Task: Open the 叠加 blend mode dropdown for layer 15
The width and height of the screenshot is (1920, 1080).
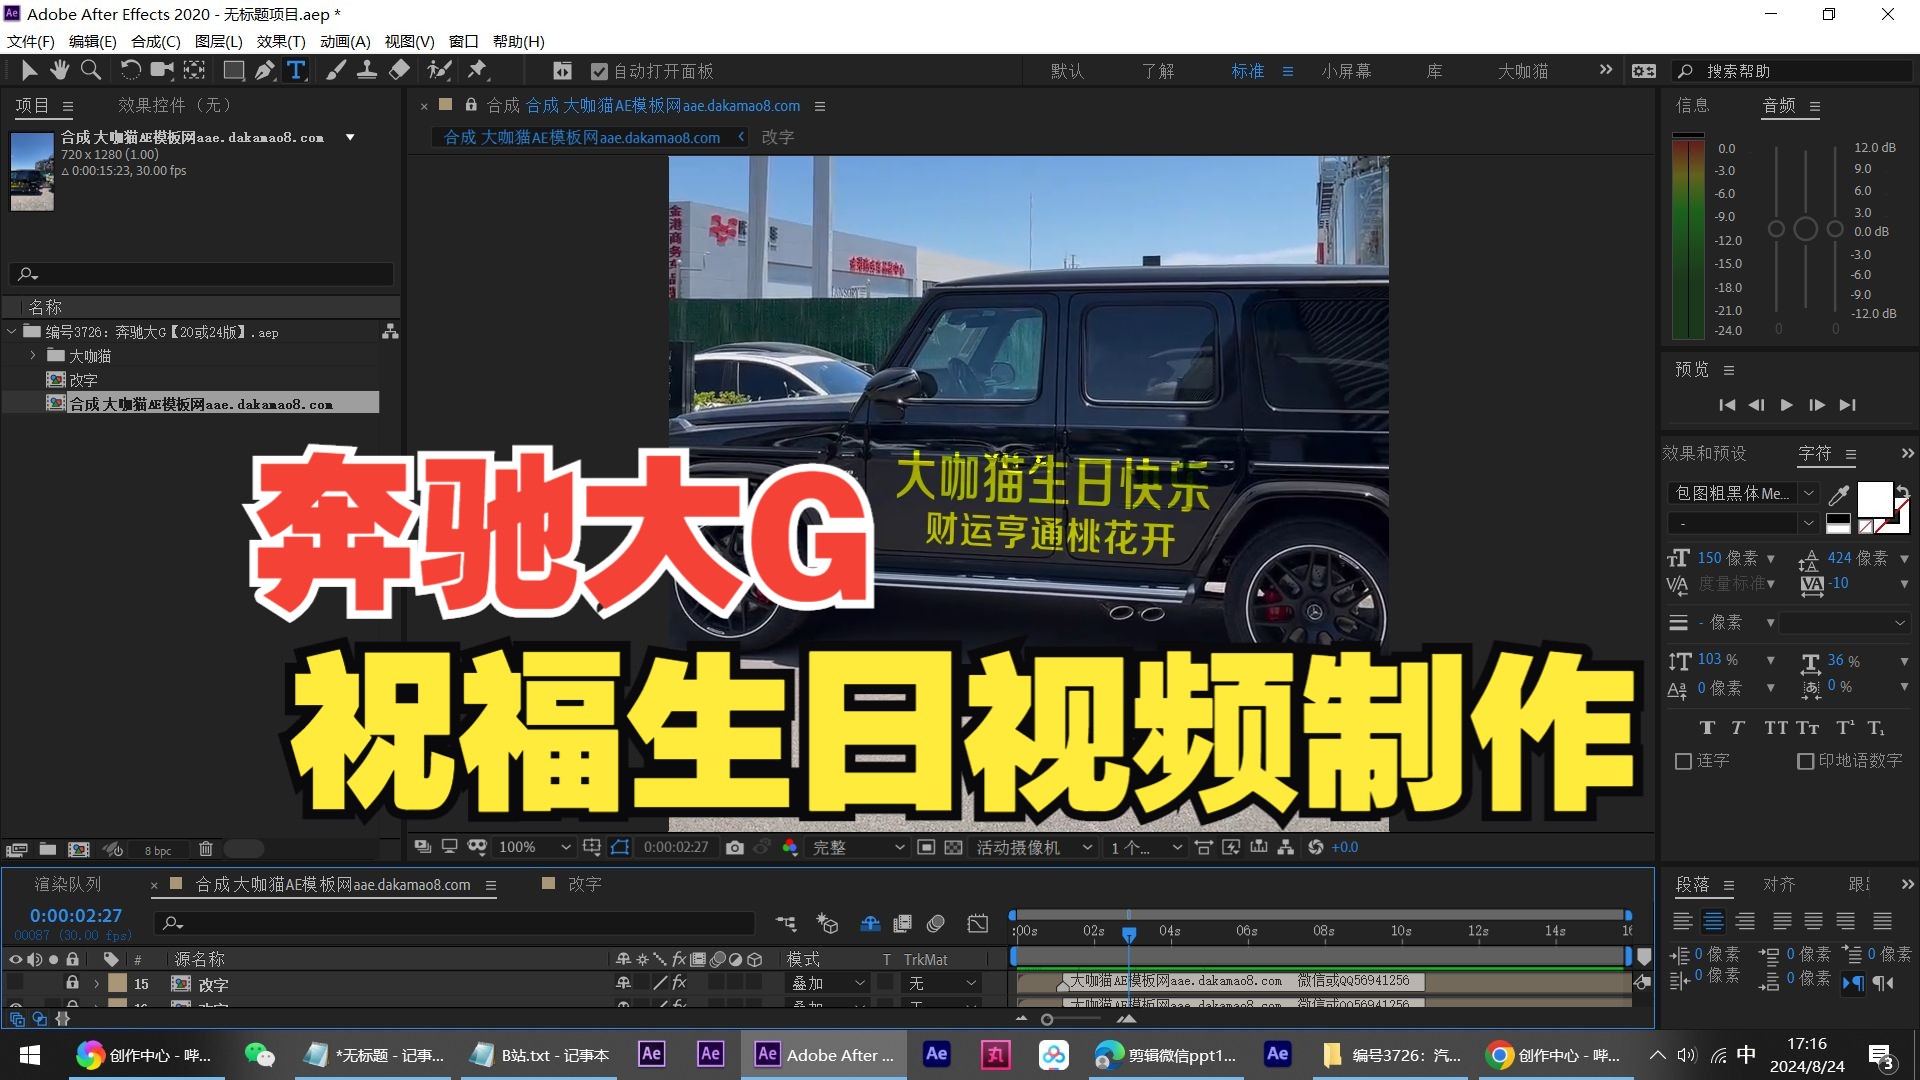Action: point(828,984)
